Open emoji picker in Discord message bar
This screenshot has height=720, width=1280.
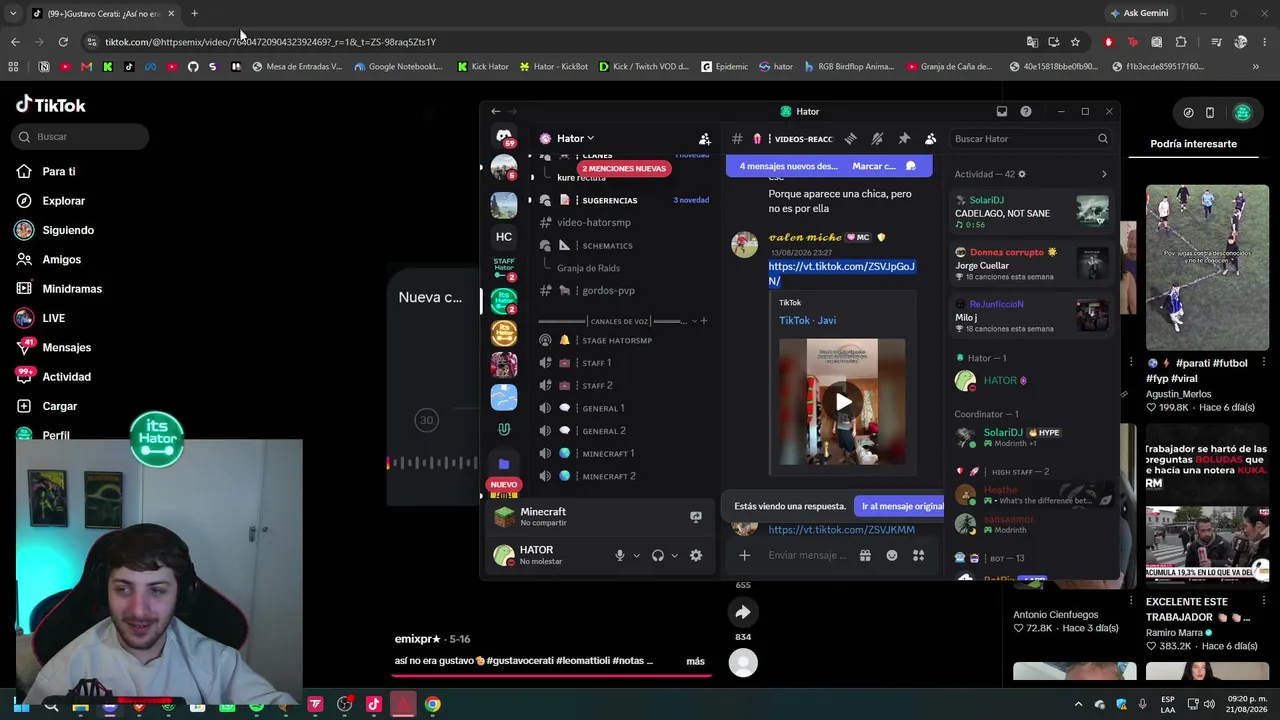(x=892, y=556)
